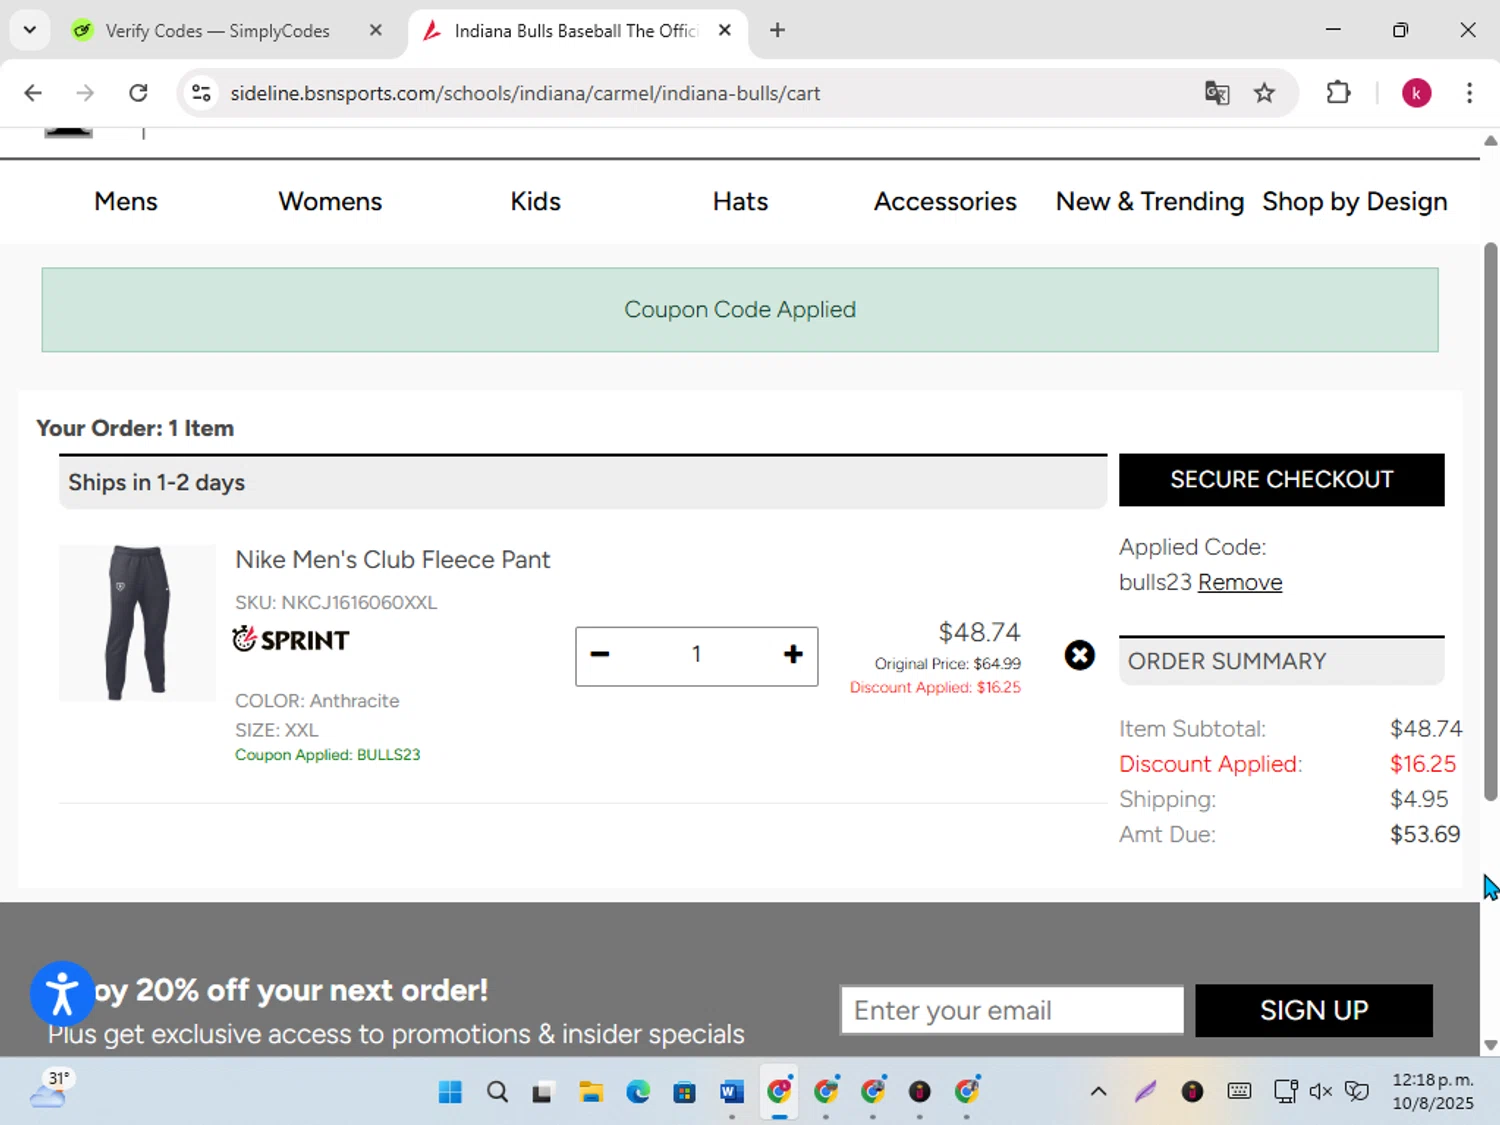This screenshot has width=1500, height=1125.
Task: Open the translate page icon
Action: 1217,93
